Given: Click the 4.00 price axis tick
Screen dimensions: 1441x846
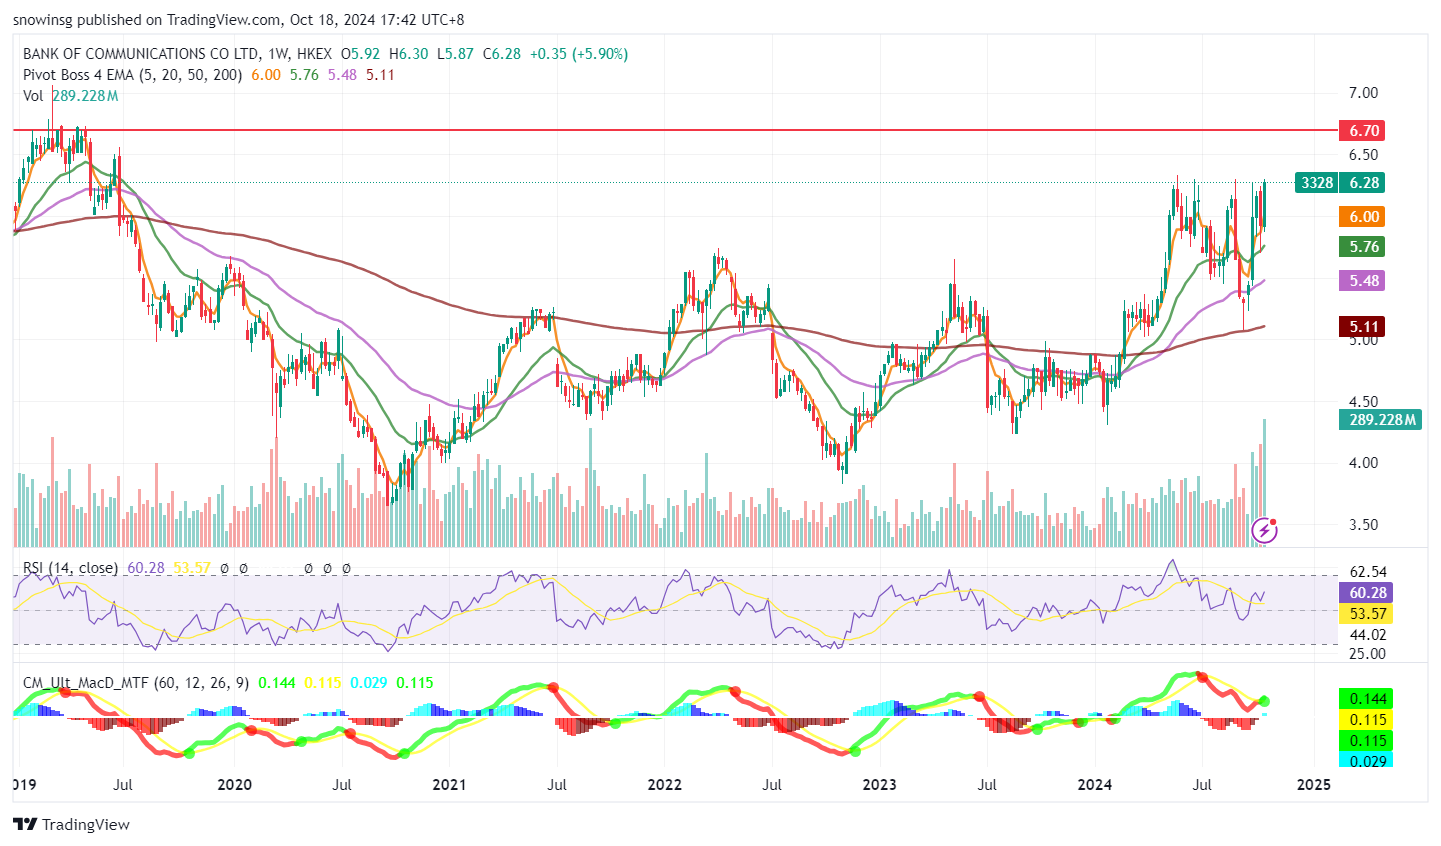Looking at the screenshot, I should (1363, 463).
